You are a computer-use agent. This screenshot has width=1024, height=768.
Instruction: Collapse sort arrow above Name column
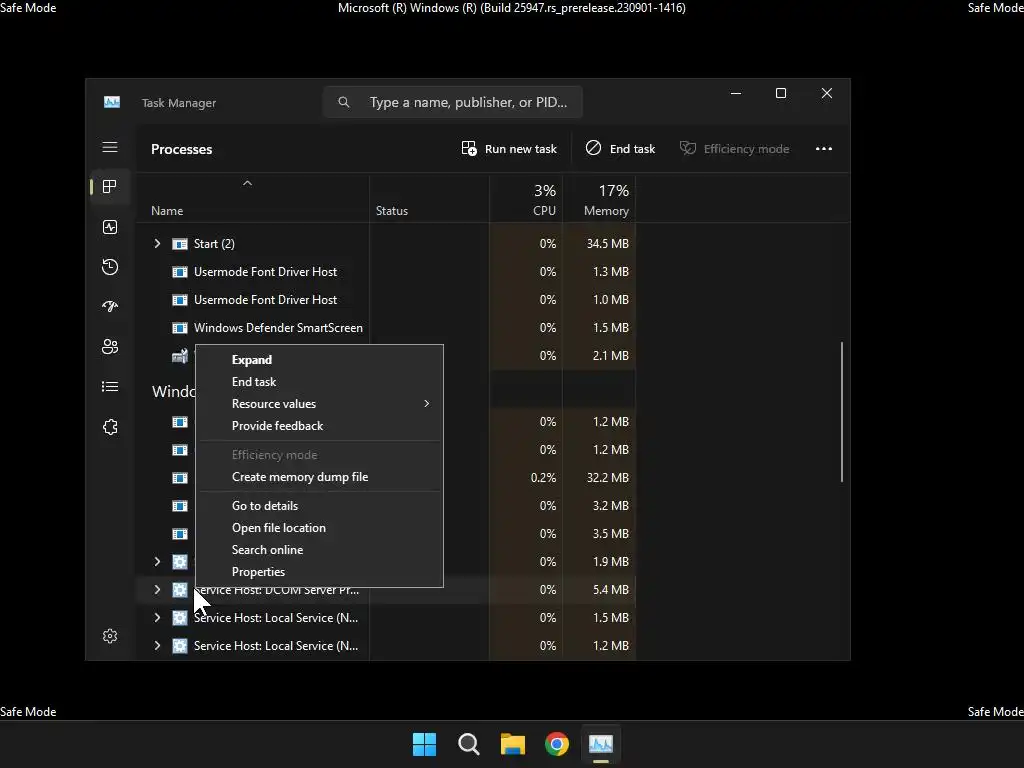(x=248, y=184)
